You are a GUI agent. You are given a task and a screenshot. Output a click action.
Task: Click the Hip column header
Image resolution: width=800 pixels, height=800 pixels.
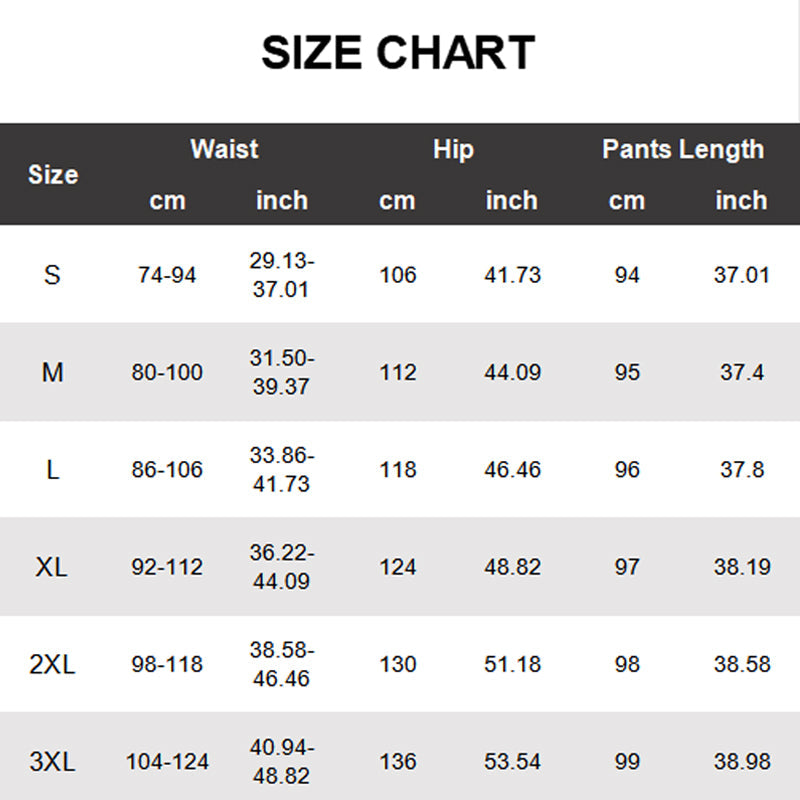(453, 150)
